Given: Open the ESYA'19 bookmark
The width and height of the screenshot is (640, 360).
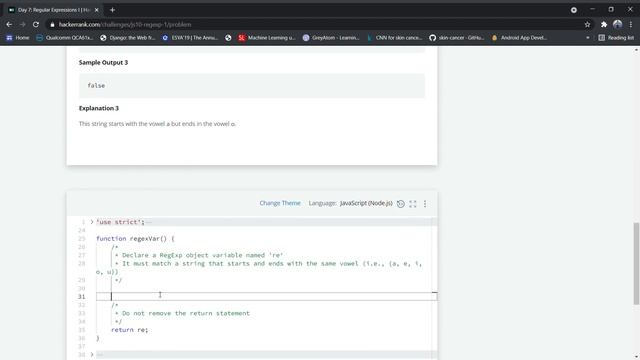Looking at the screenshot, I should (190, 38).
